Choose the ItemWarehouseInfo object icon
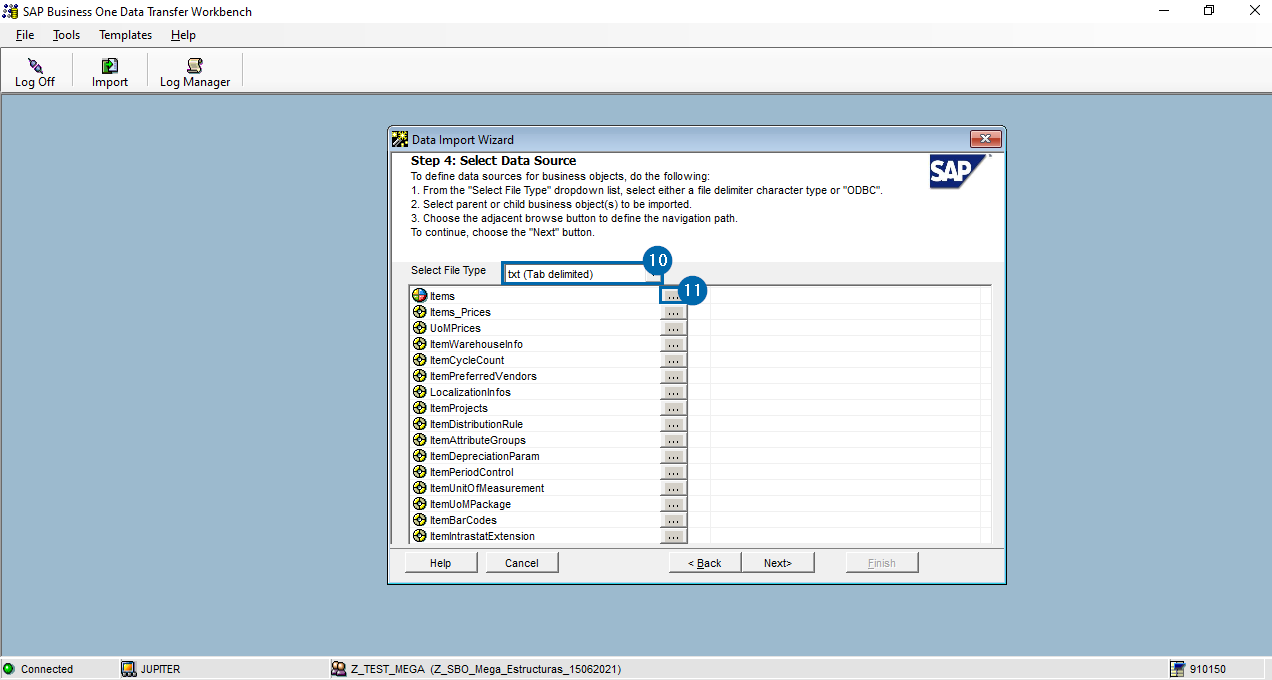Image resolution: width=1272 pixels, height=680 pixels. tap(420, 344)
